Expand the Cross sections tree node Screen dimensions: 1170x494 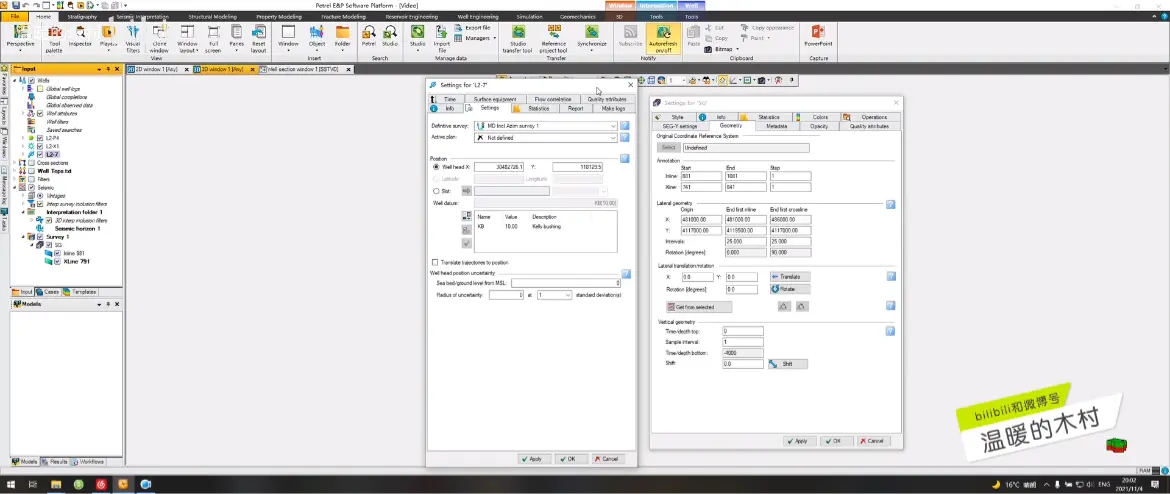pos(14,163)
